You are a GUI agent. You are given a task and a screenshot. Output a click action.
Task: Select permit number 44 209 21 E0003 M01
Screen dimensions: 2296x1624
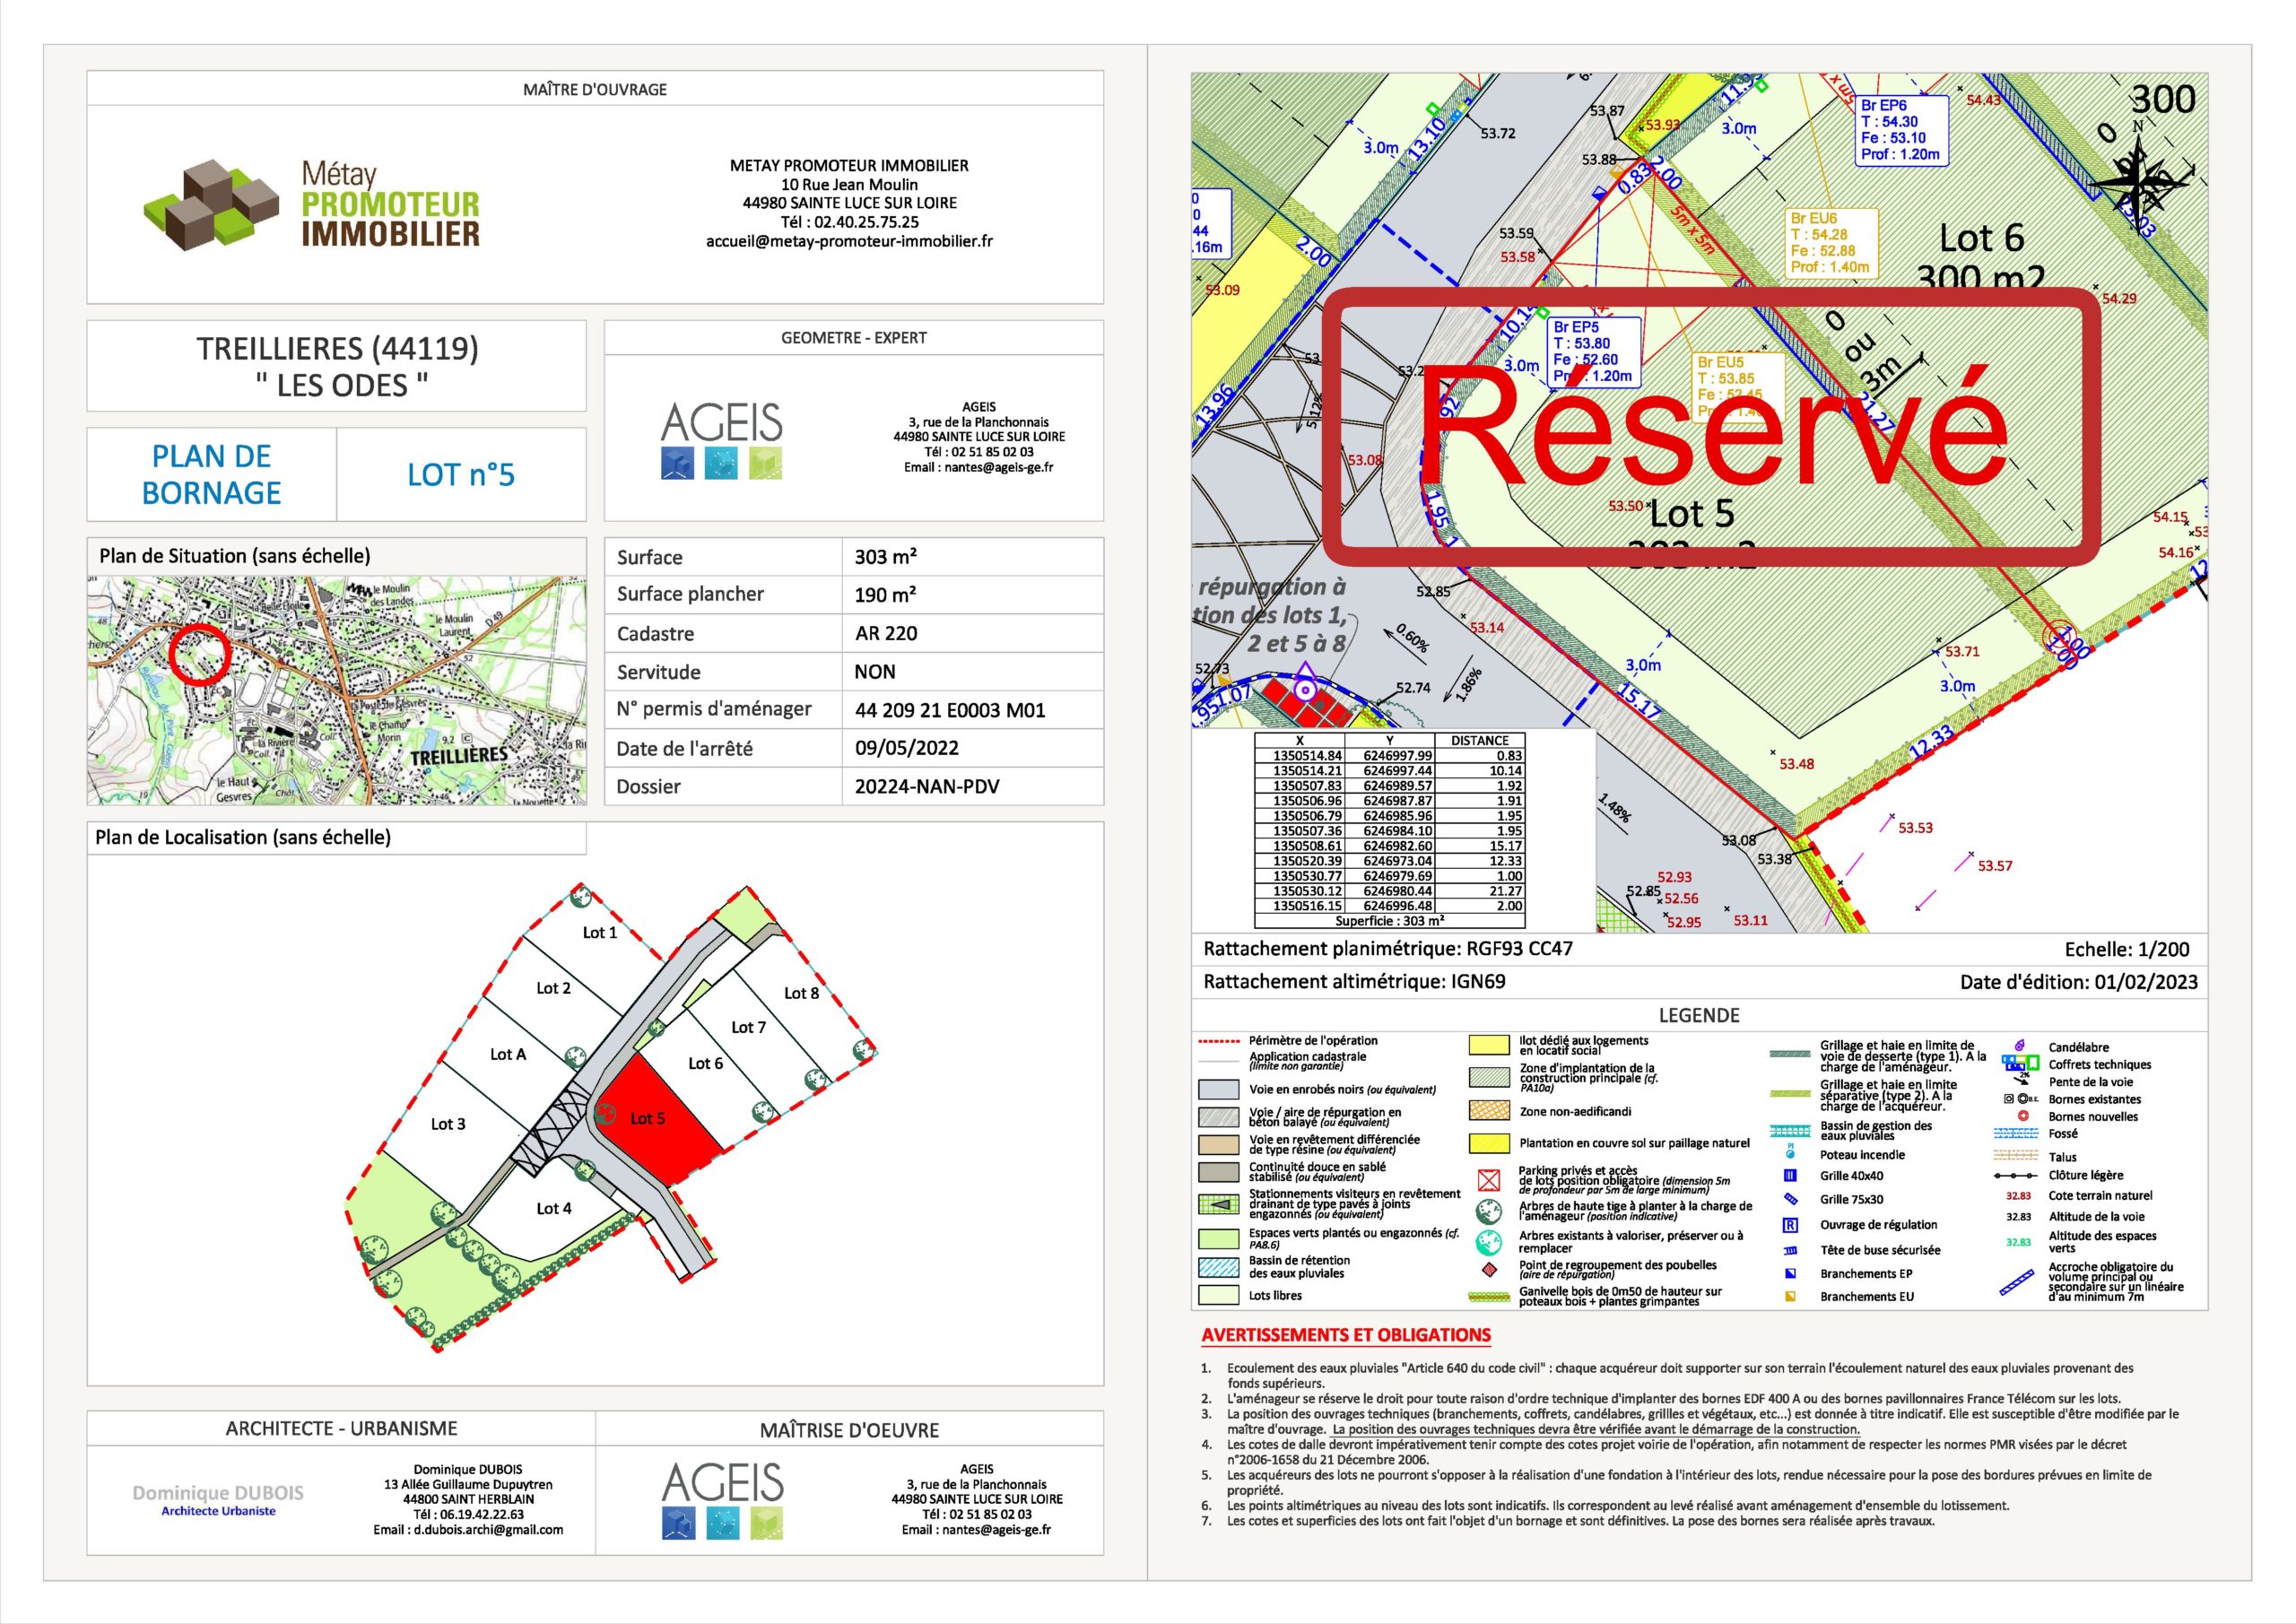[x=950, y=711]
